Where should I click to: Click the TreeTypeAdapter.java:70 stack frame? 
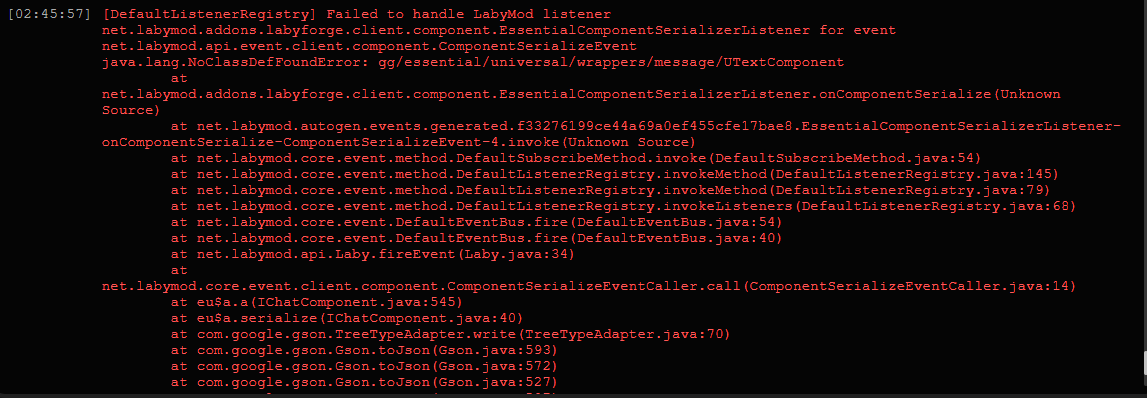(x=451, y=334)
